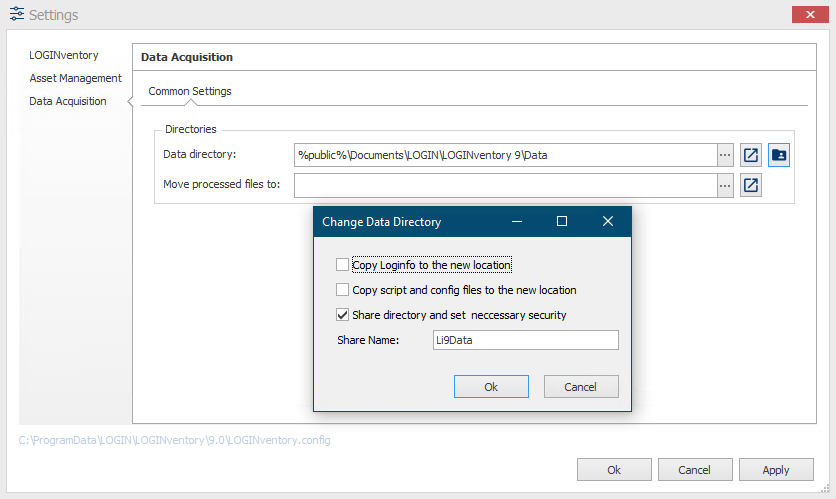The image size is (836, 499).
Task: Click the Settings sliders icon in title bar
Action: coord(17,14)
